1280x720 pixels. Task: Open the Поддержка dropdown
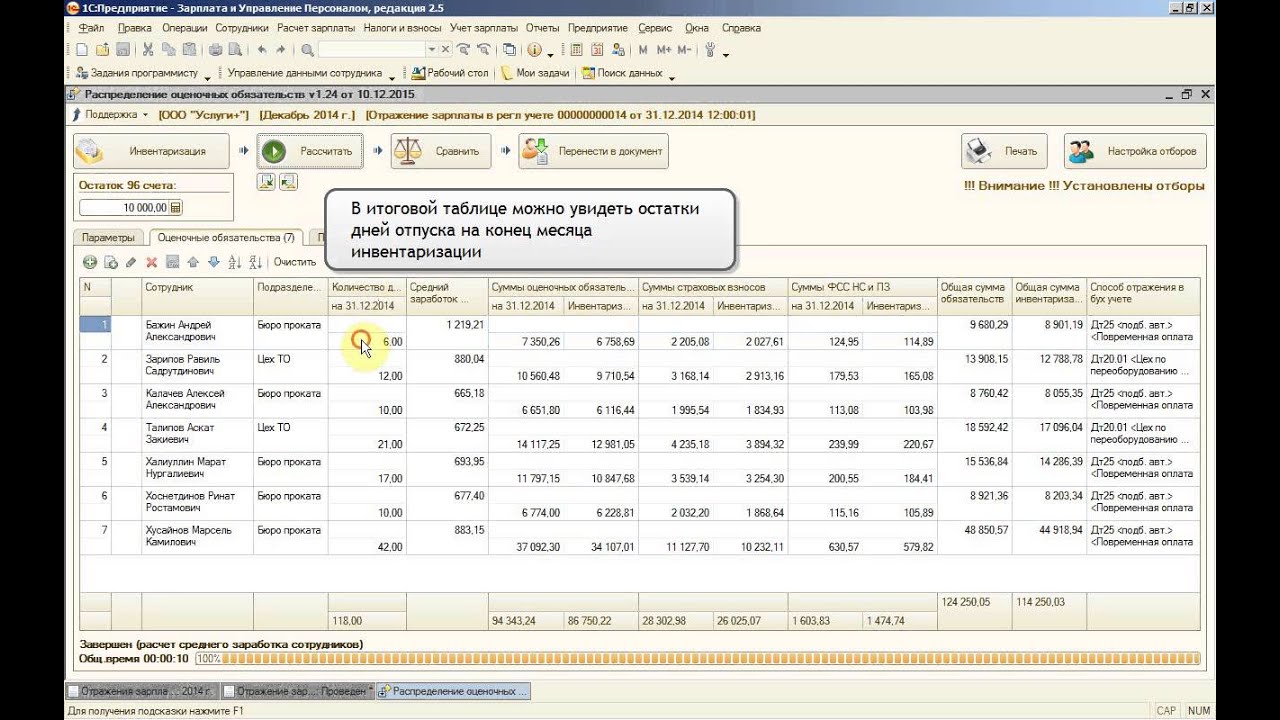110,115
